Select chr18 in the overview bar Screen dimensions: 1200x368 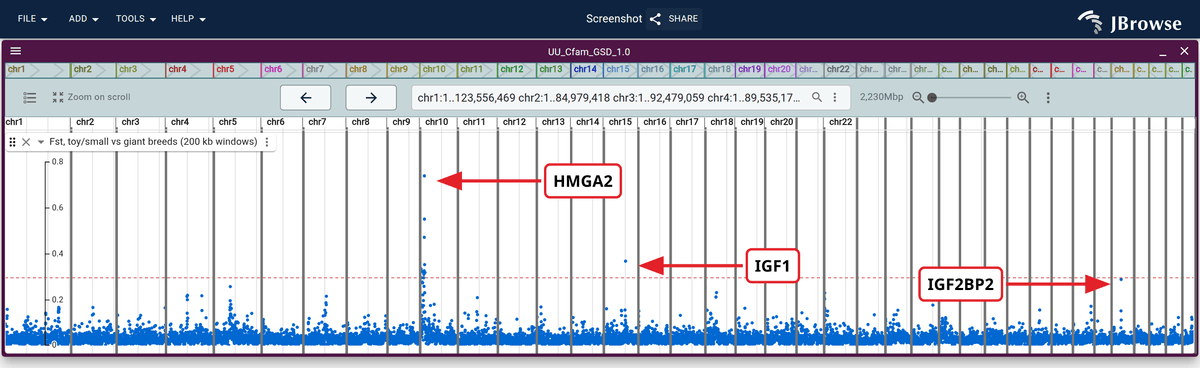(721, 69)
